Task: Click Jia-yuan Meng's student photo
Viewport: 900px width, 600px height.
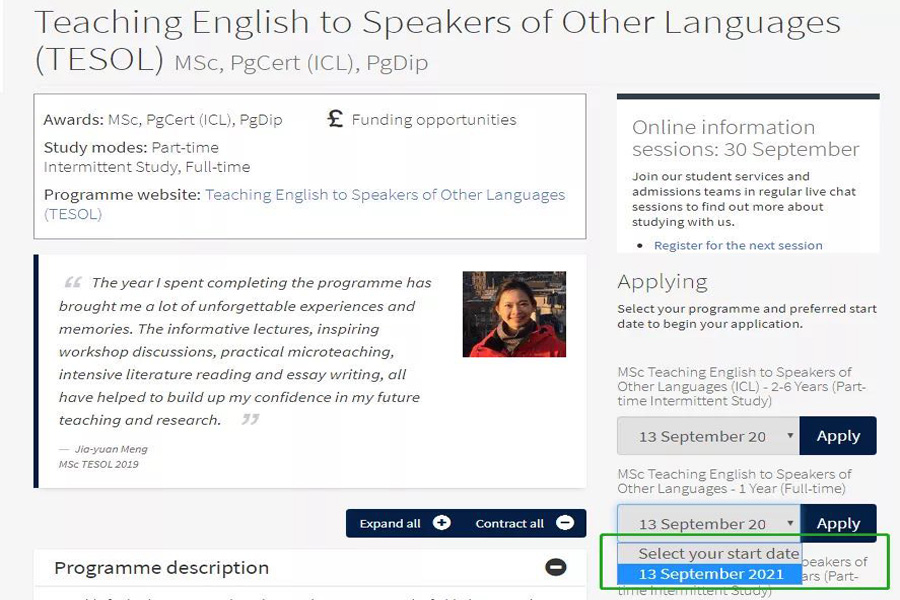Action: (x=514, y=314)
